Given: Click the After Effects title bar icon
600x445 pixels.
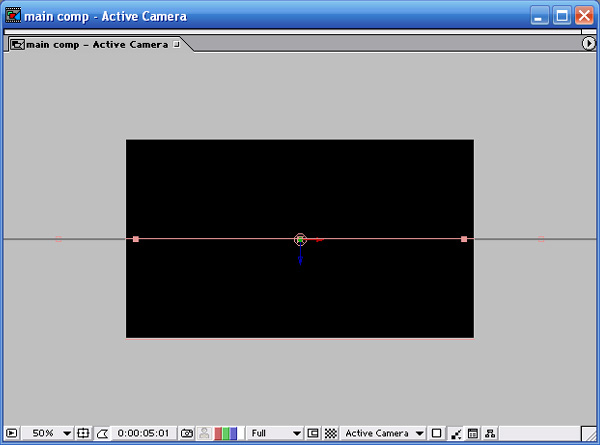Looking at the screenshot, I should pyautogui.click(x=13, y=16).
